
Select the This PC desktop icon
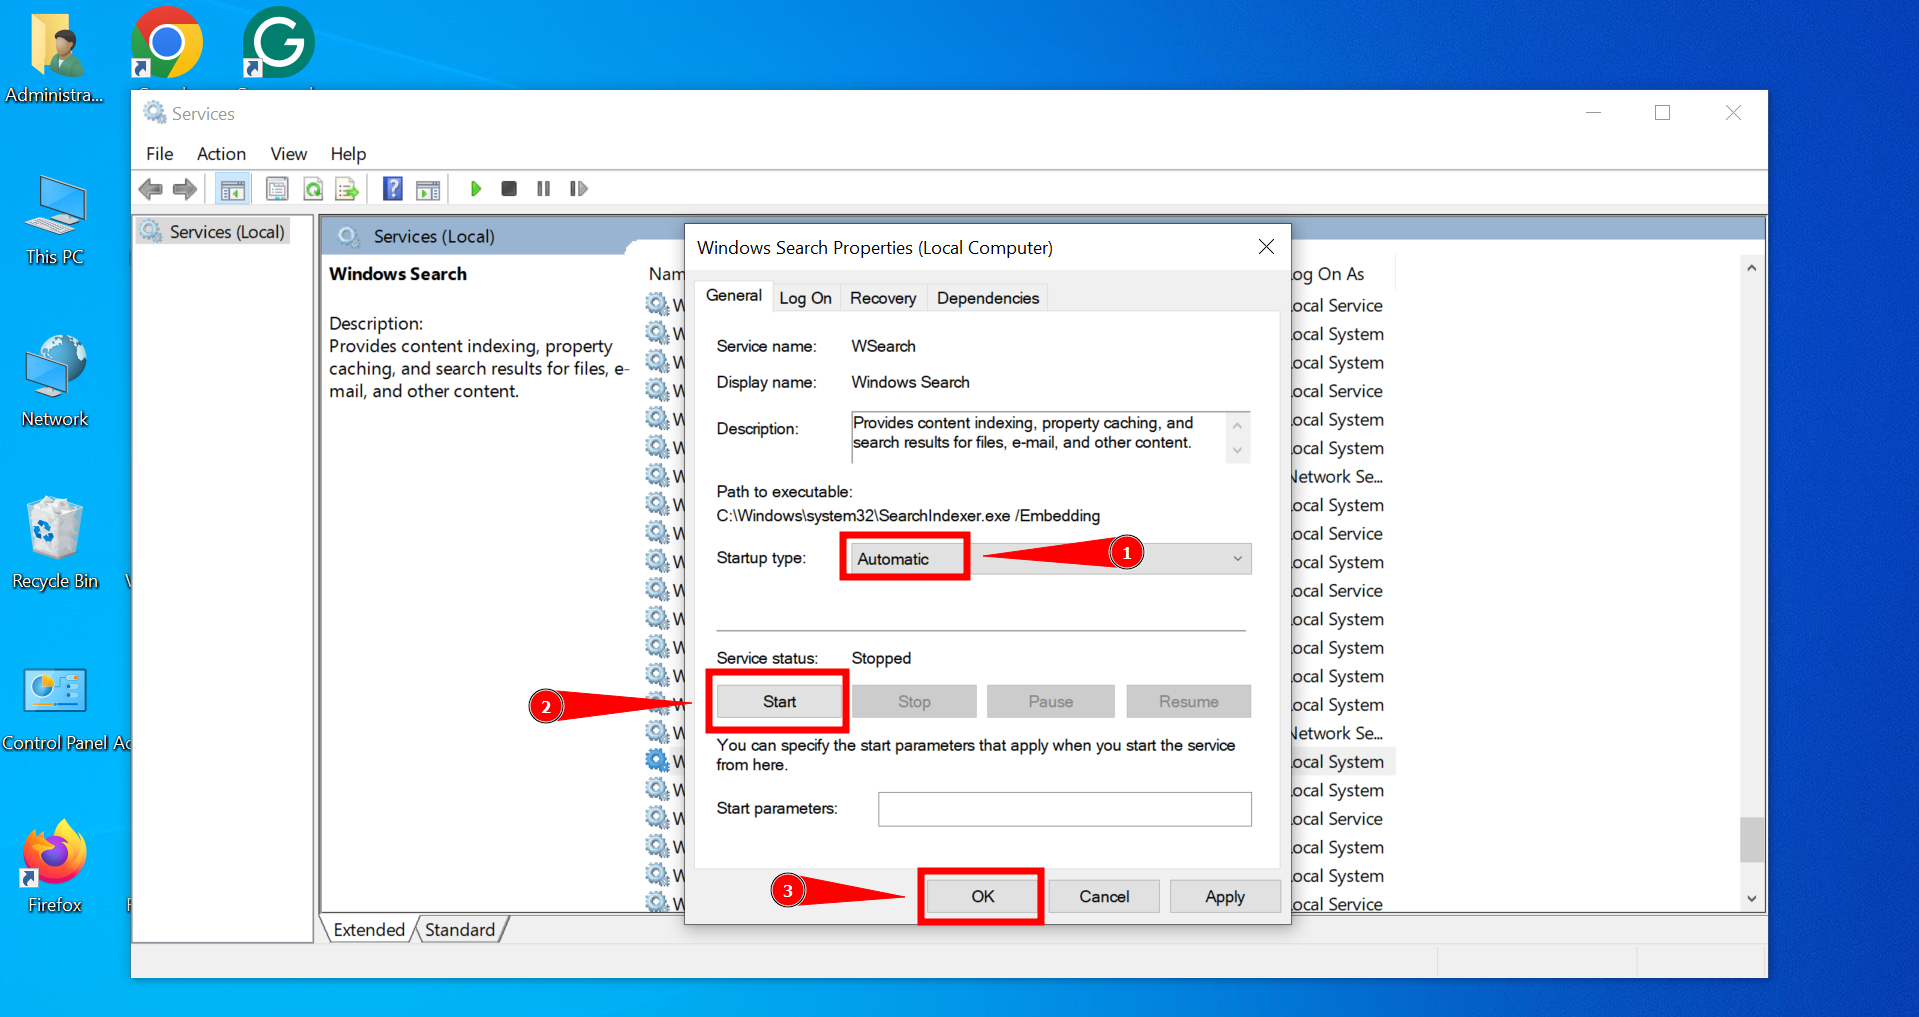tap(55, 220)
